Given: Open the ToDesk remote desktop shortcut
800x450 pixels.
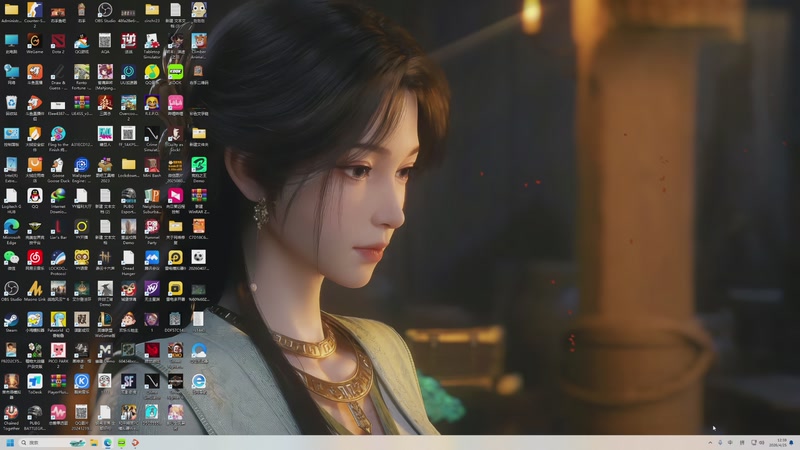Looking at the screenshot, I should tap(35, 382).
